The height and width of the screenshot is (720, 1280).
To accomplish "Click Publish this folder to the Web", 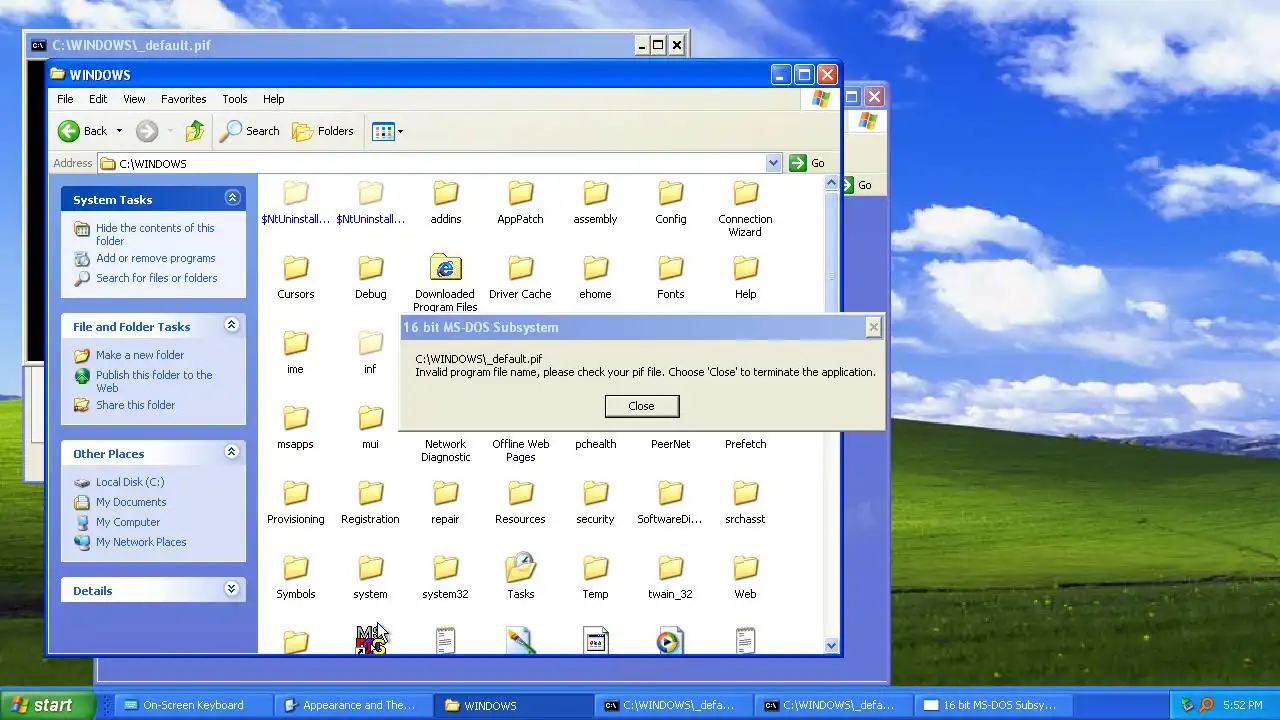I will pyautogui.click(x=154, y=381).
